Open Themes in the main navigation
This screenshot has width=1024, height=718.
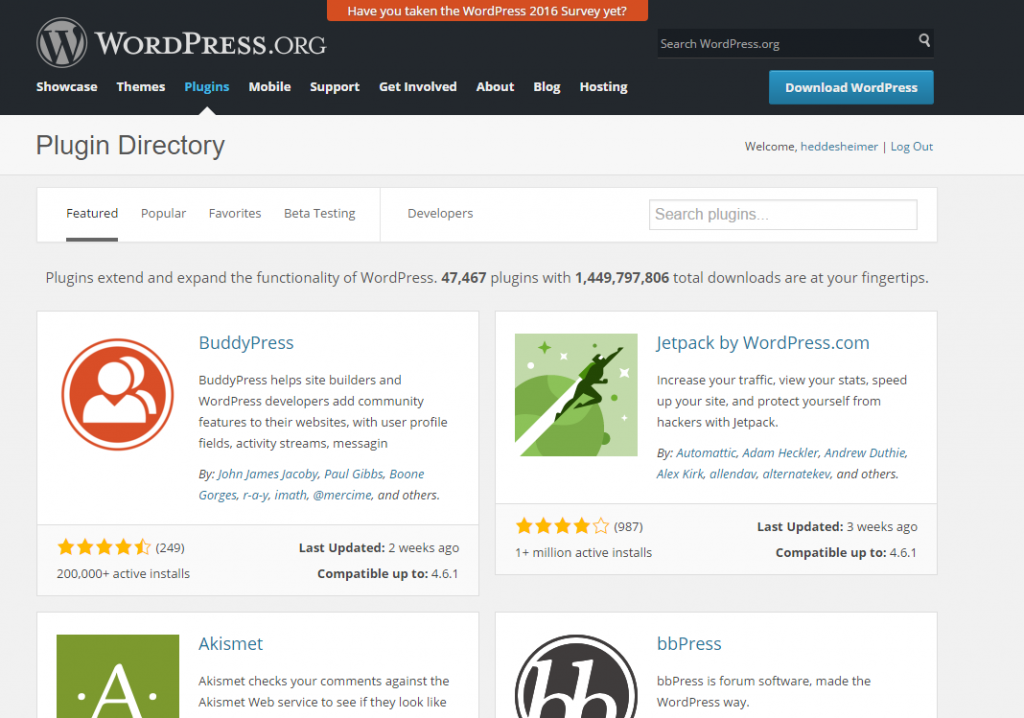(x=141, y=87)
